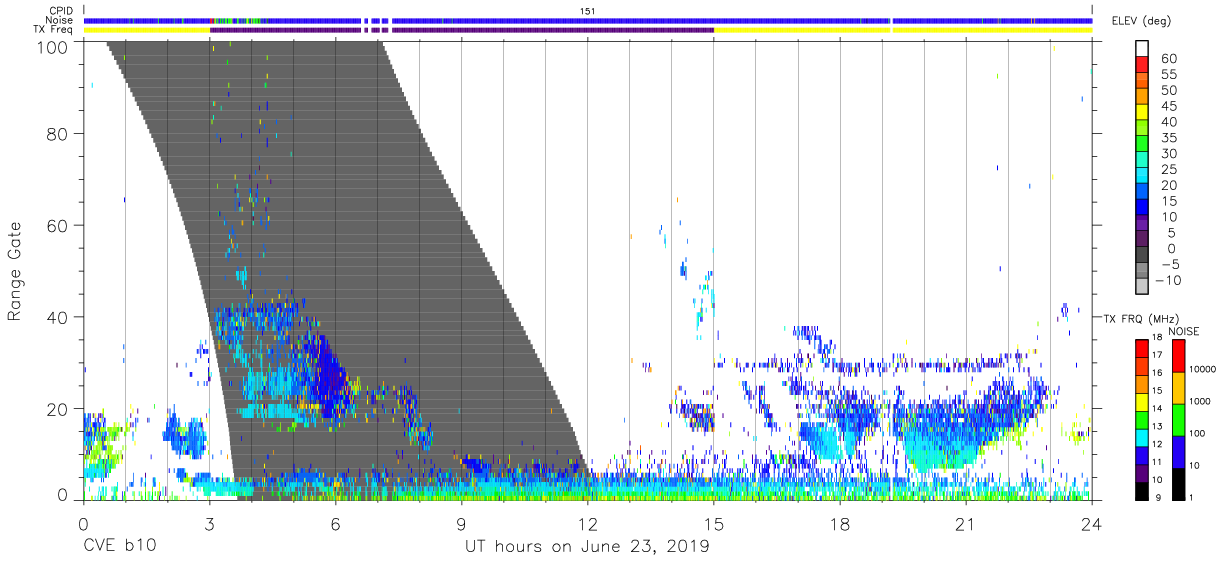This screenshot has width=1228, height=567.
Task: Click the 'CVE b10' radar label
Action: point(118,547)
